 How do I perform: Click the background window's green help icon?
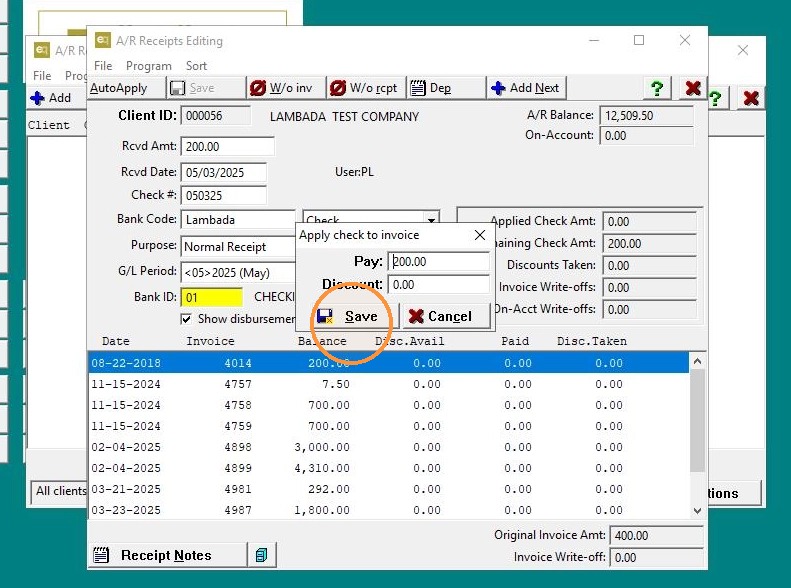coord(715,98)
